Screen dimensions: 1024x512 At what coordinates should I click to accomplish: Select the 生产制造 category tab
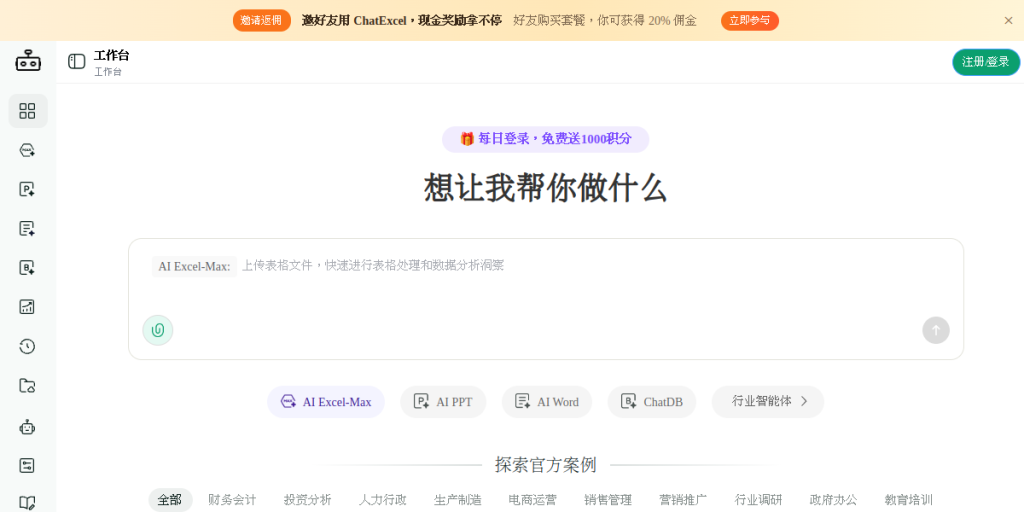458,500
